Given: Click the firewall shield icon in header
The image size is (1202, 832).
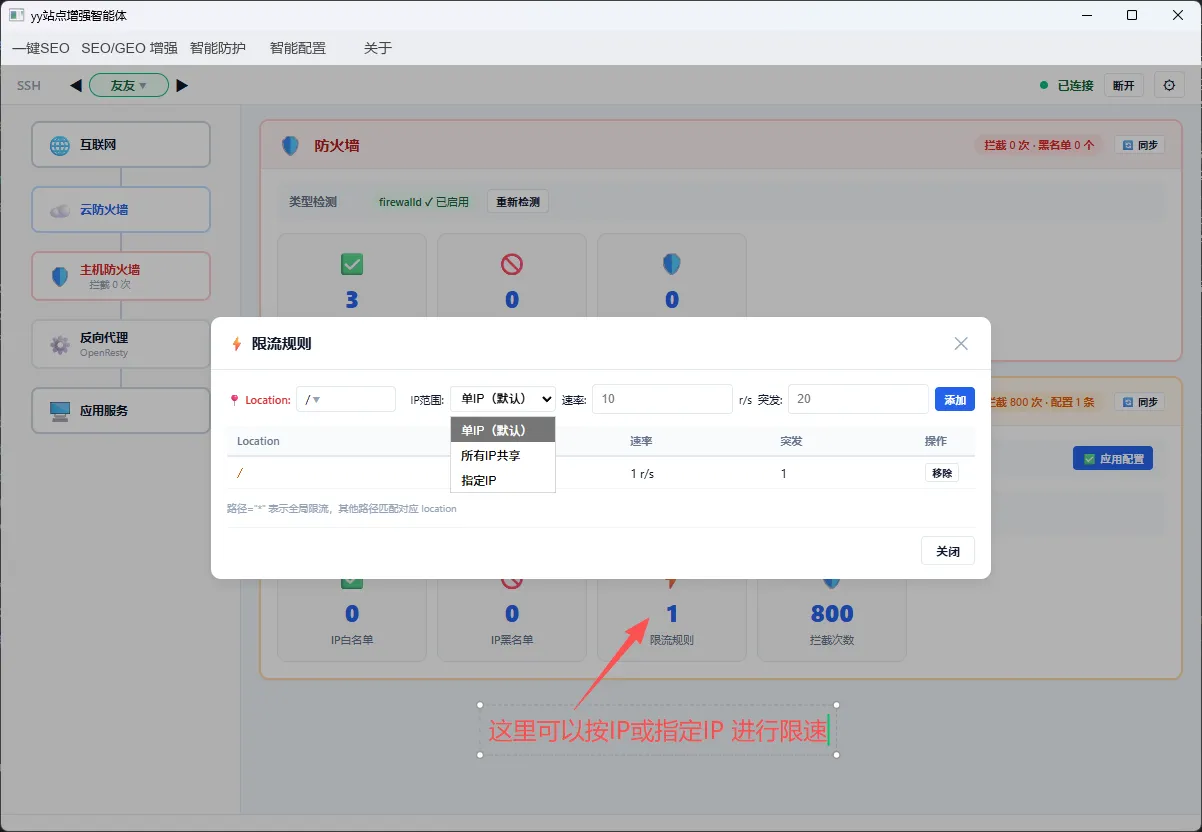Looking at the screenshot, I should point(290,145).
